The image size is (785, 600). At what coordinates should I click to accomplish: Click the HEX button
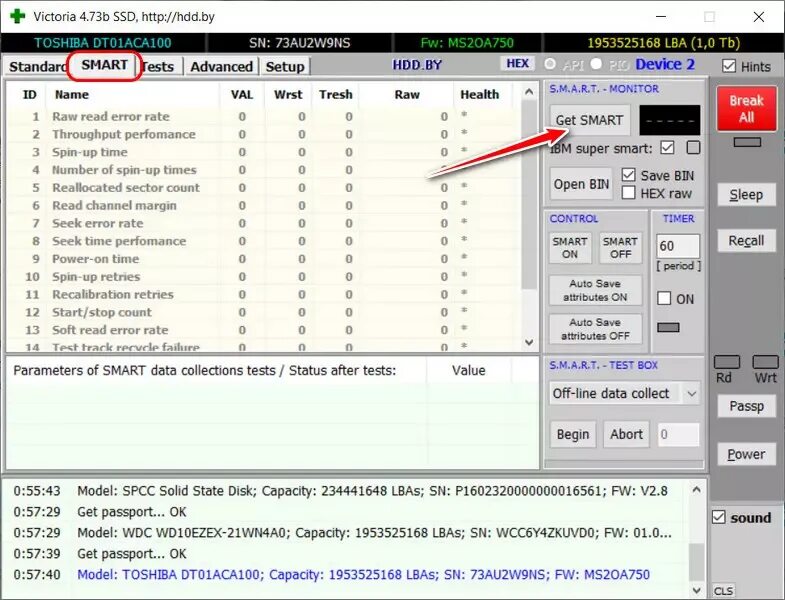[518, 64]
